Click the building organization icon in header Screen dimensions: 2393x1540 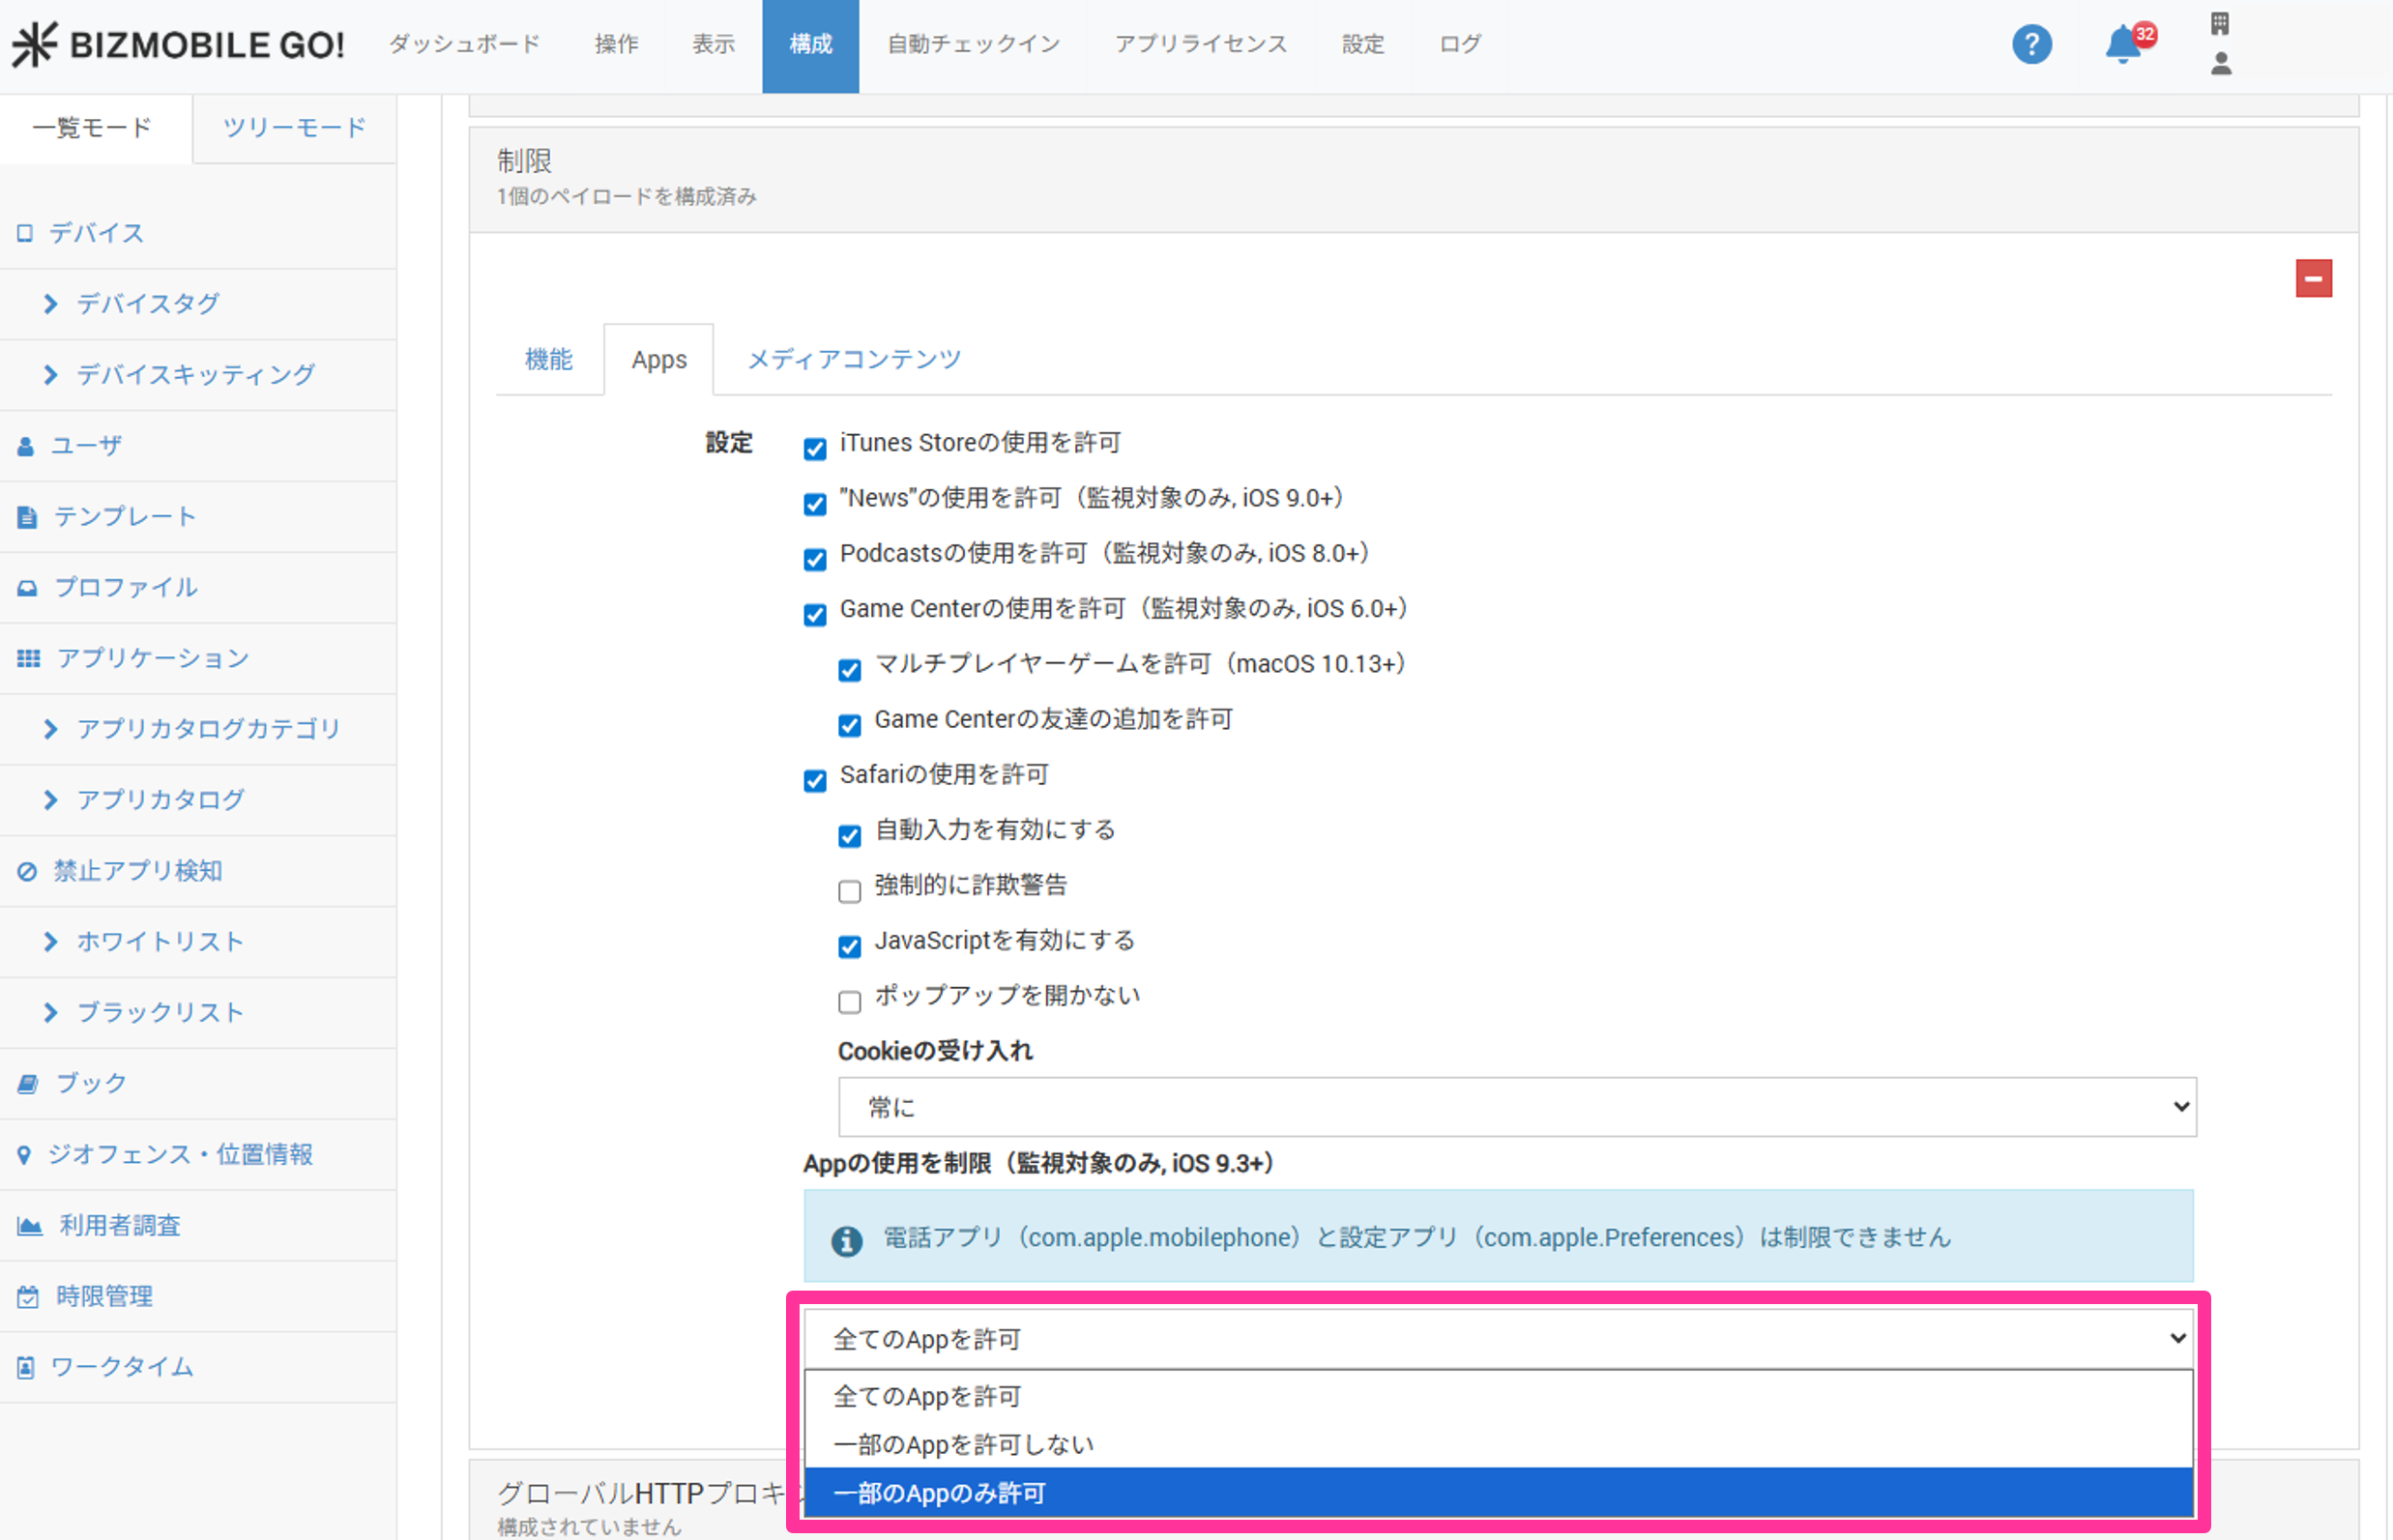click(x=2219, y=23)
